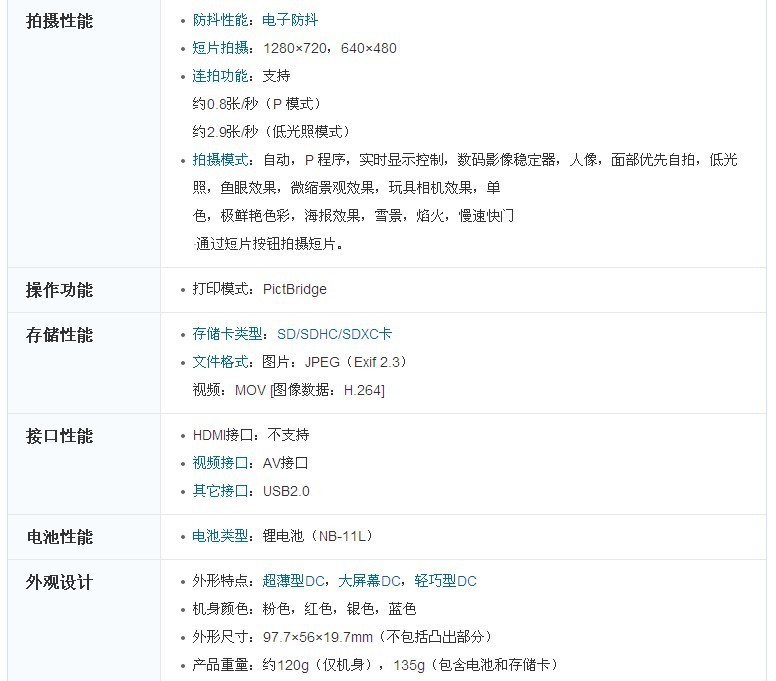Viewport: 776px width, 681px height.
Task: Select the 存储性能 section heading
Action: tap(59, 335)
